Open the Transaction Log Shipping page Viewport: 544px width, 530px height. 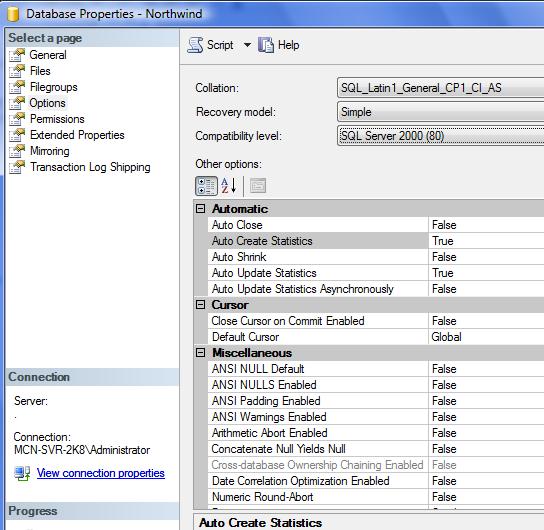[x=90, y=167]
